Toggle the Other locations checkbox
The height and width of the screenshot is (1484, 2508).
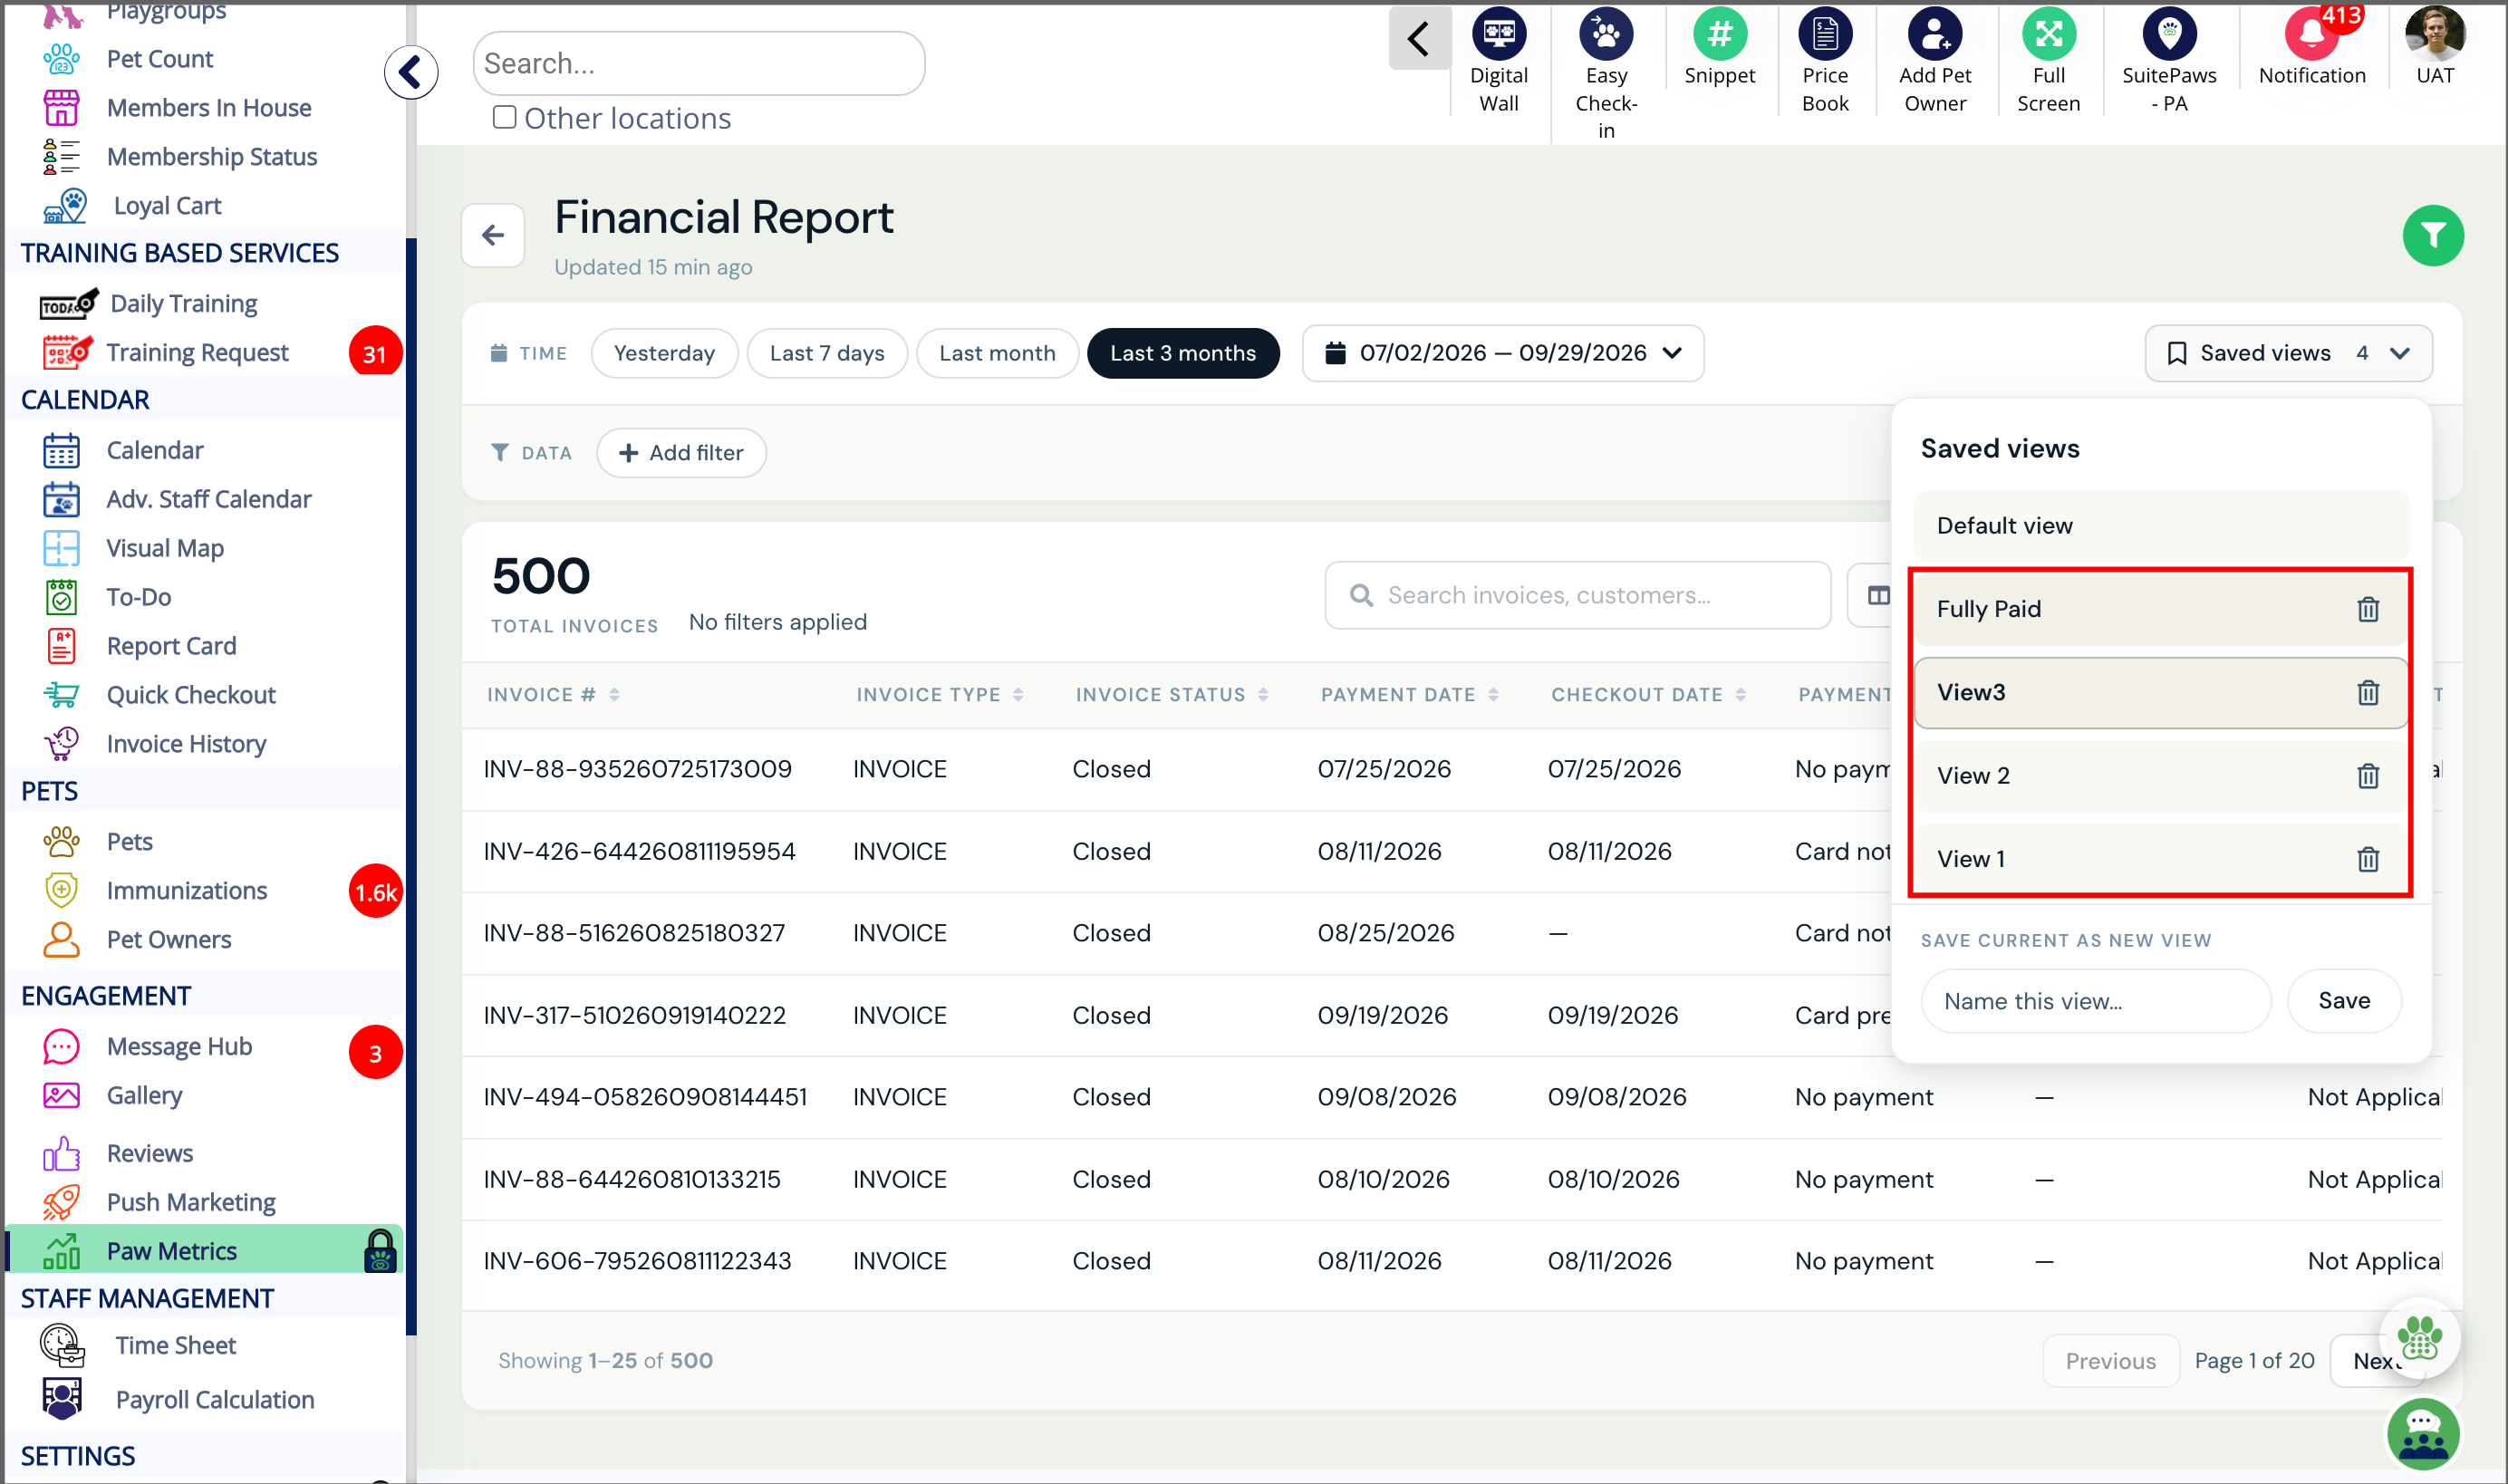pyautogui.click(x=504, y=117)
